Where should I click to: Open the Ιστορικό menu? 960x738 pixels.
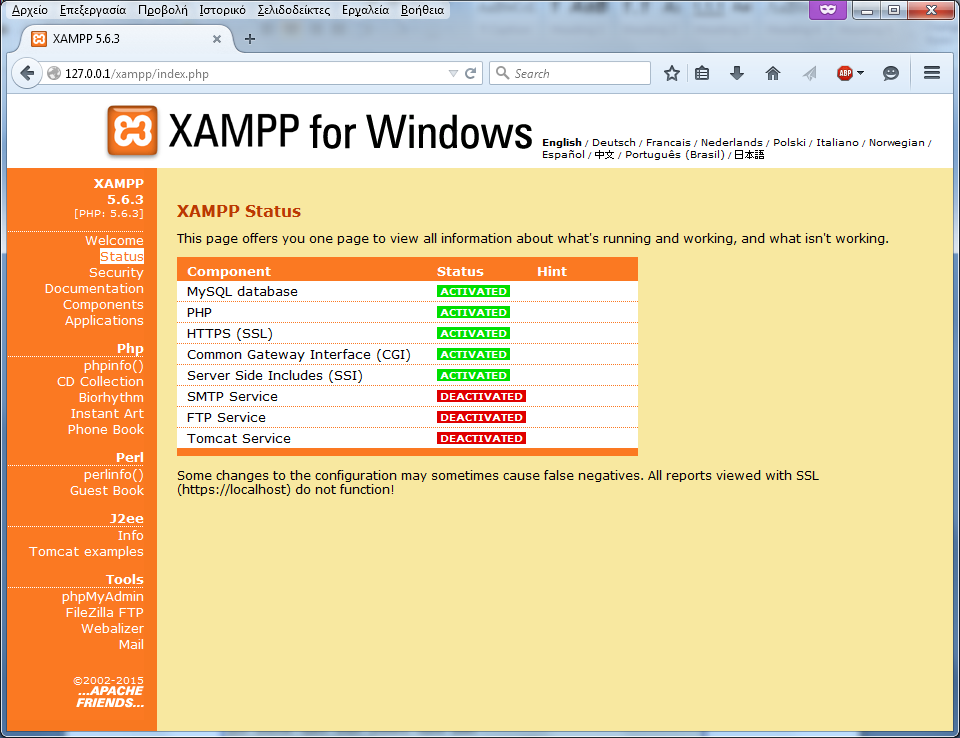click(222, 10)
